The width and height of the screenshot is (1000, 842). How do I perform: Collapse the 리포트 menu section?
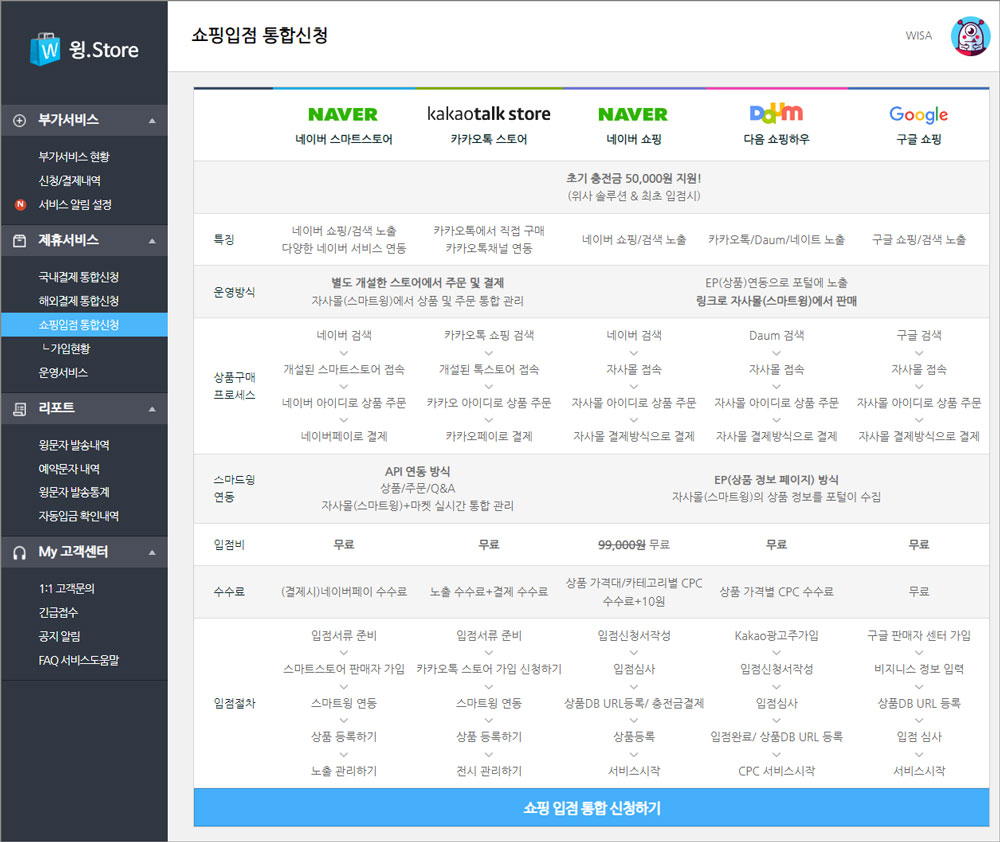click(152, 409)
